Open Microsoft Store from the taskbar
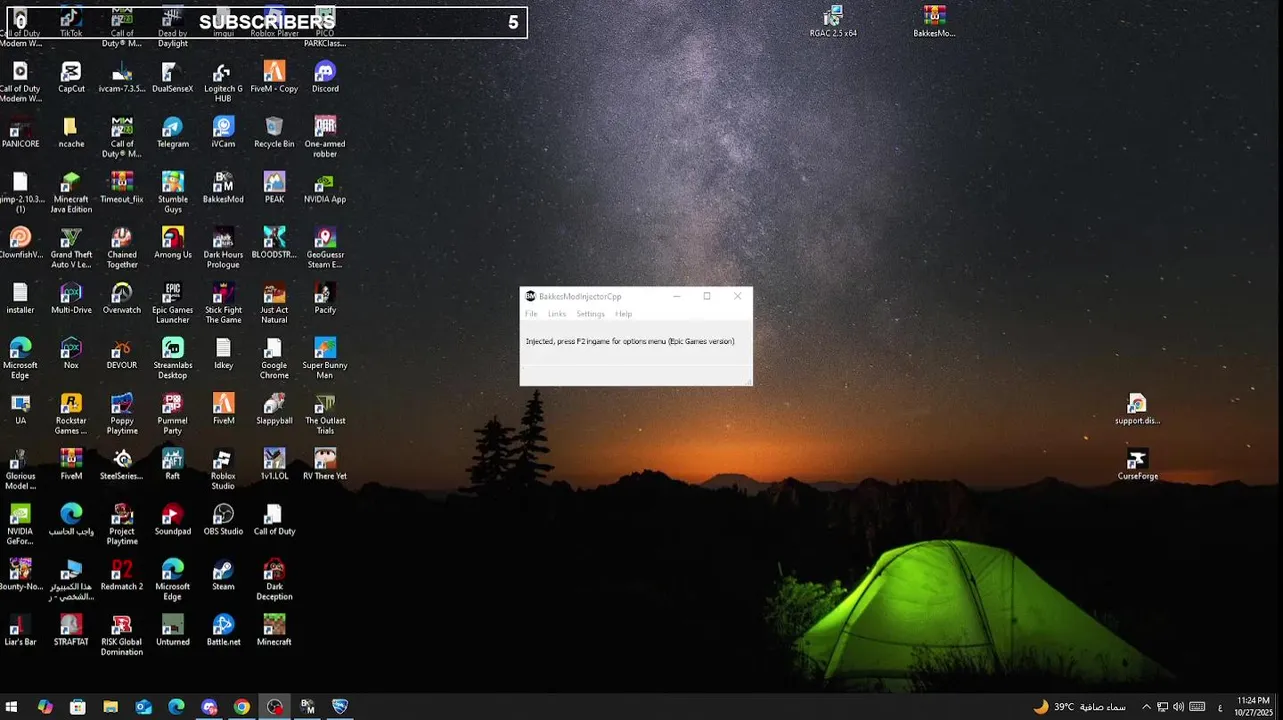The image size is (1283, 720). [78, 707]
